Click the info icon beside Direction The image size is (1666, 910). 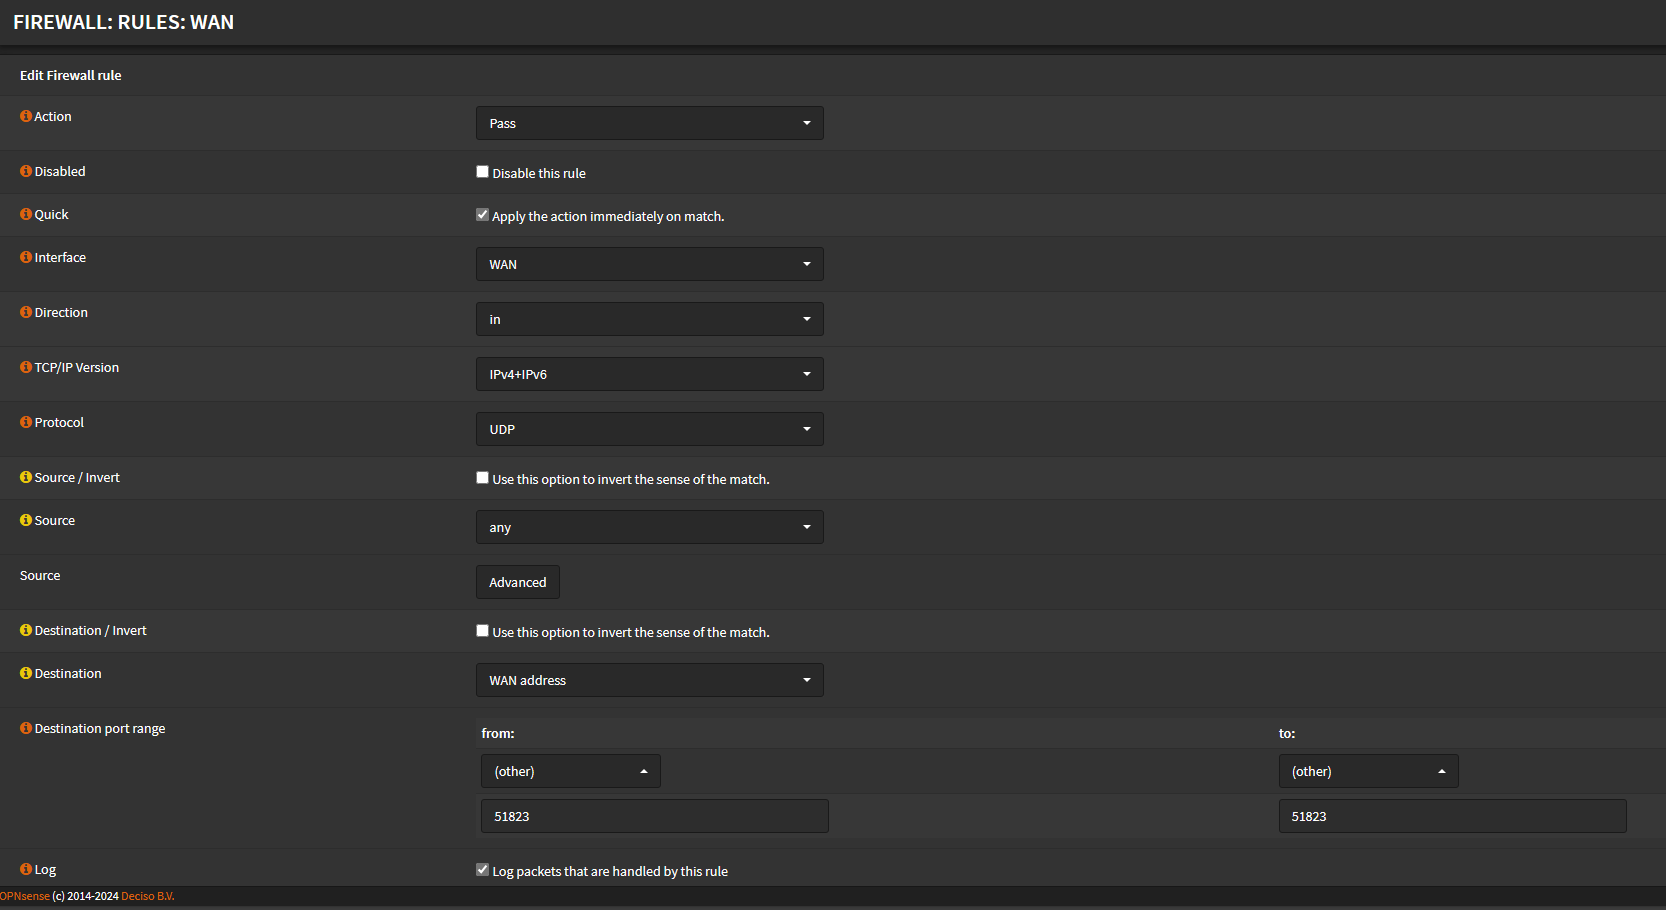[x=26, y=312]
